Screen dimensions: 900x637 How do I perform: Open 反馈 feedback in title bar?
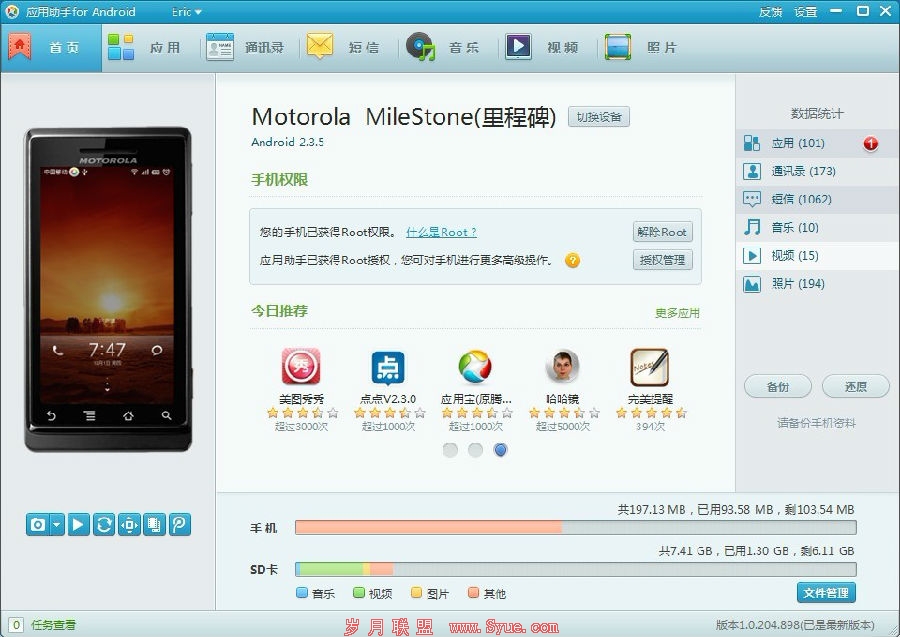coord(770,12)
